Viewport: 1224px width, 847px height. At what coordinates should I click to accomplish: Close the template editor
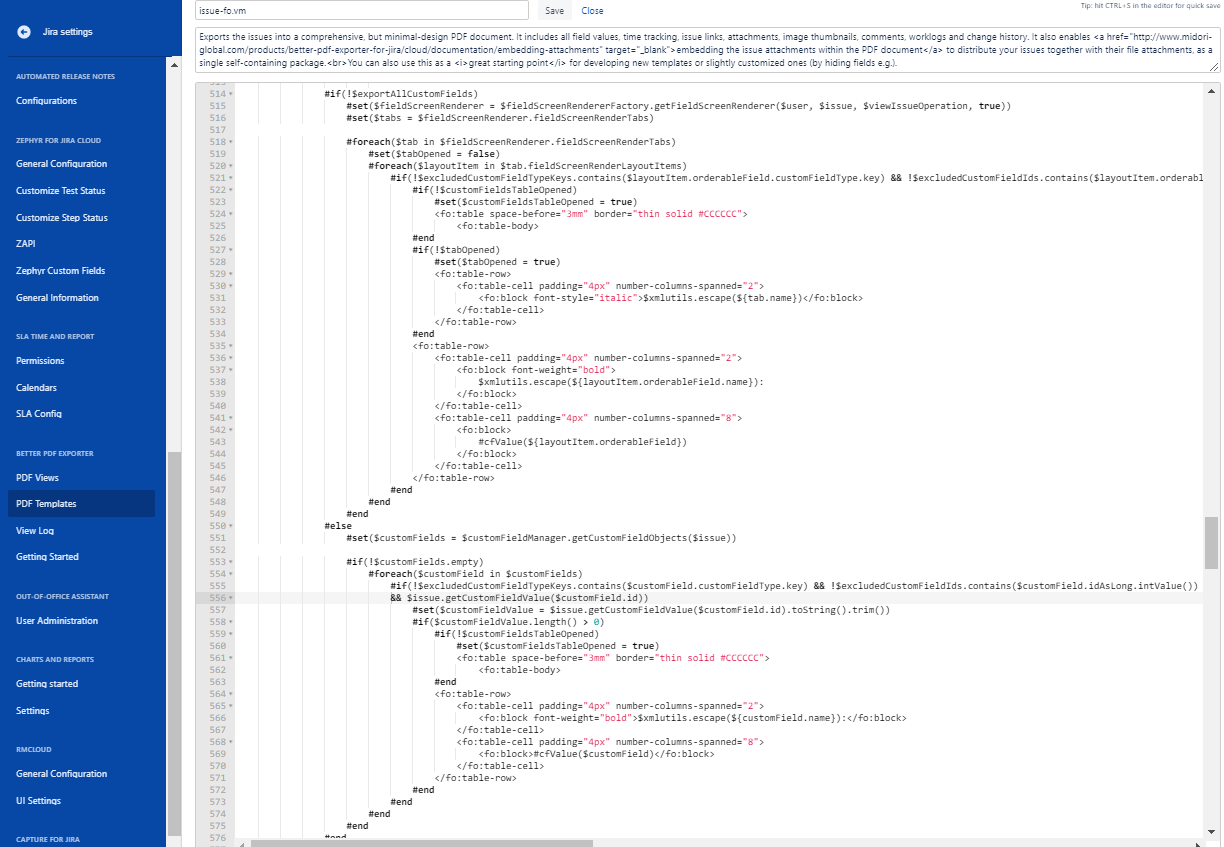pos(592,11)
